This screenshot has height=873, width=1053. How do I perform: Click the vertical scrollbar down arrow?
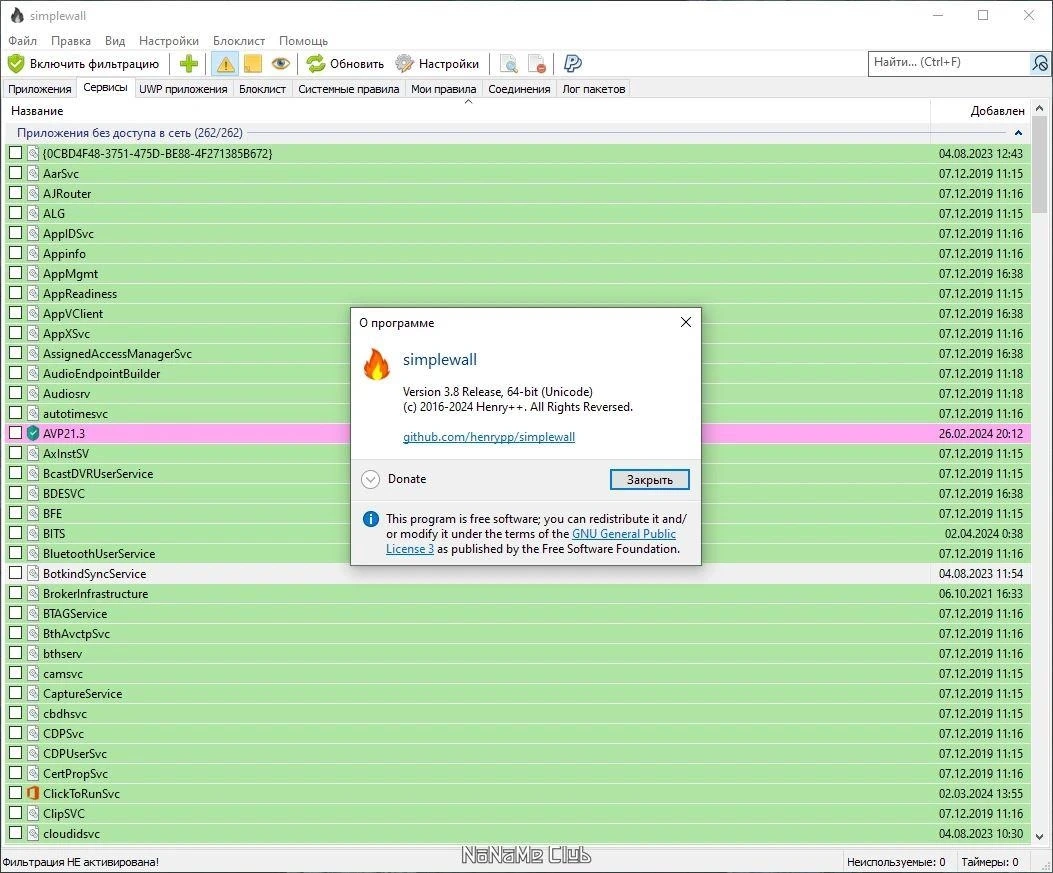point(1040,836)
